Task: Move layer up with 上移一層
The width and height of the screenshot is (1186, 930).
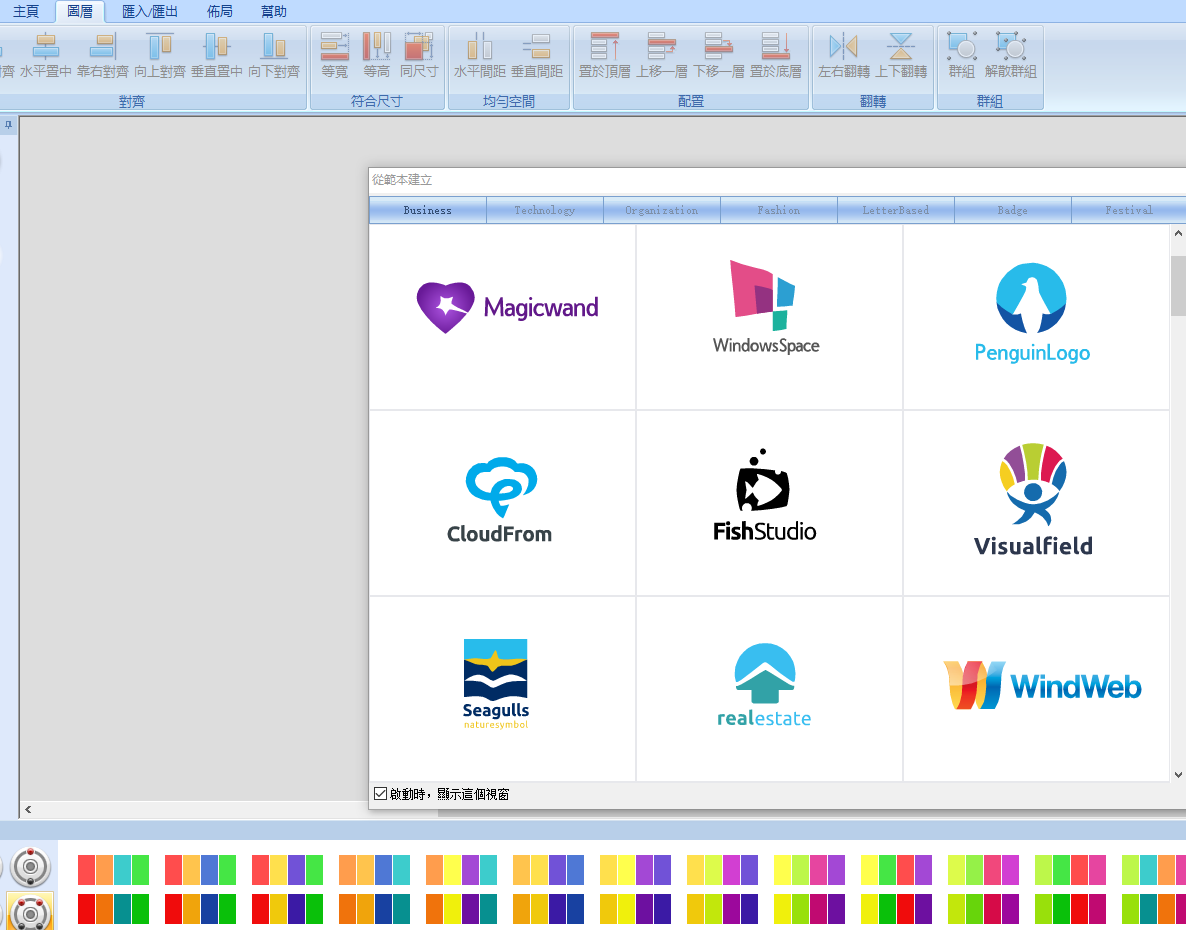Action: (x=662, y=55)
